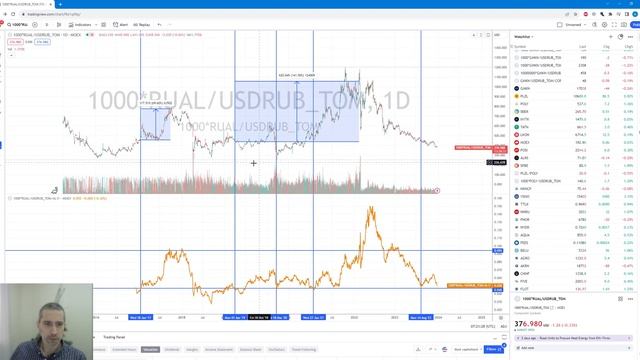Click Add note in details panel
The width and height of the screenshot is (640, 360).
pos(573,348)
